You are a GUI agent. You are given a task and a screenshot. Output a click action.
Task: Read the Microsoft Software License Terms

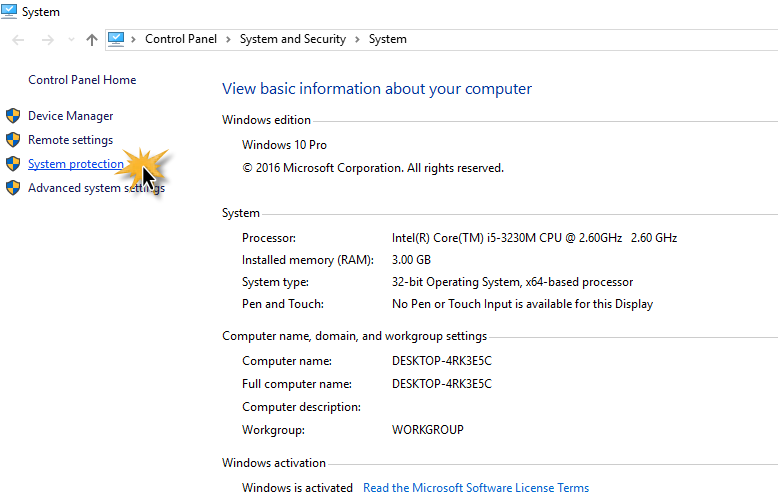pyautogui.click(x=476, y=488)
